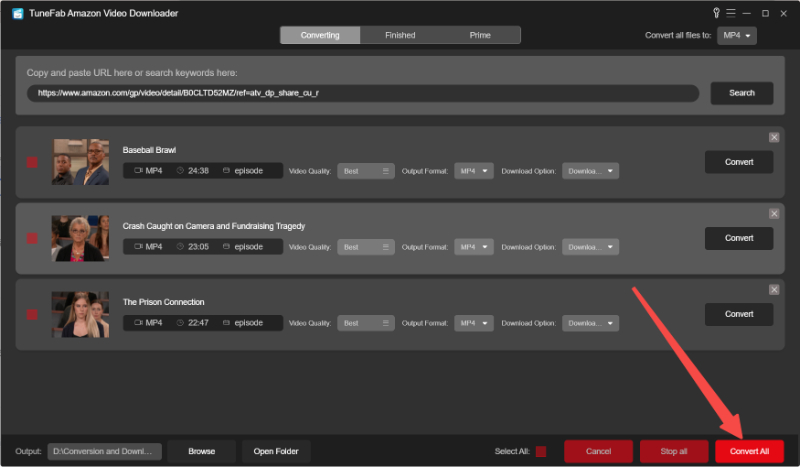Remove Baseball Brawl with its X icon

point(774,137)
